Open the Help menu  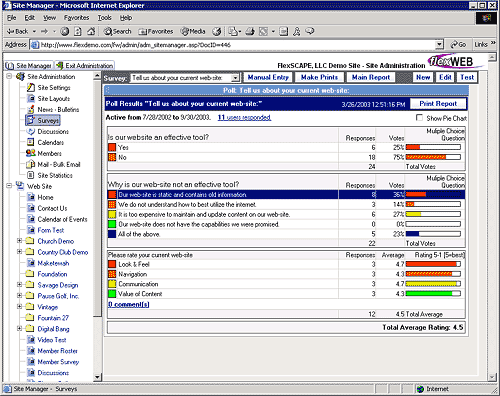click(x=126, y=18)
